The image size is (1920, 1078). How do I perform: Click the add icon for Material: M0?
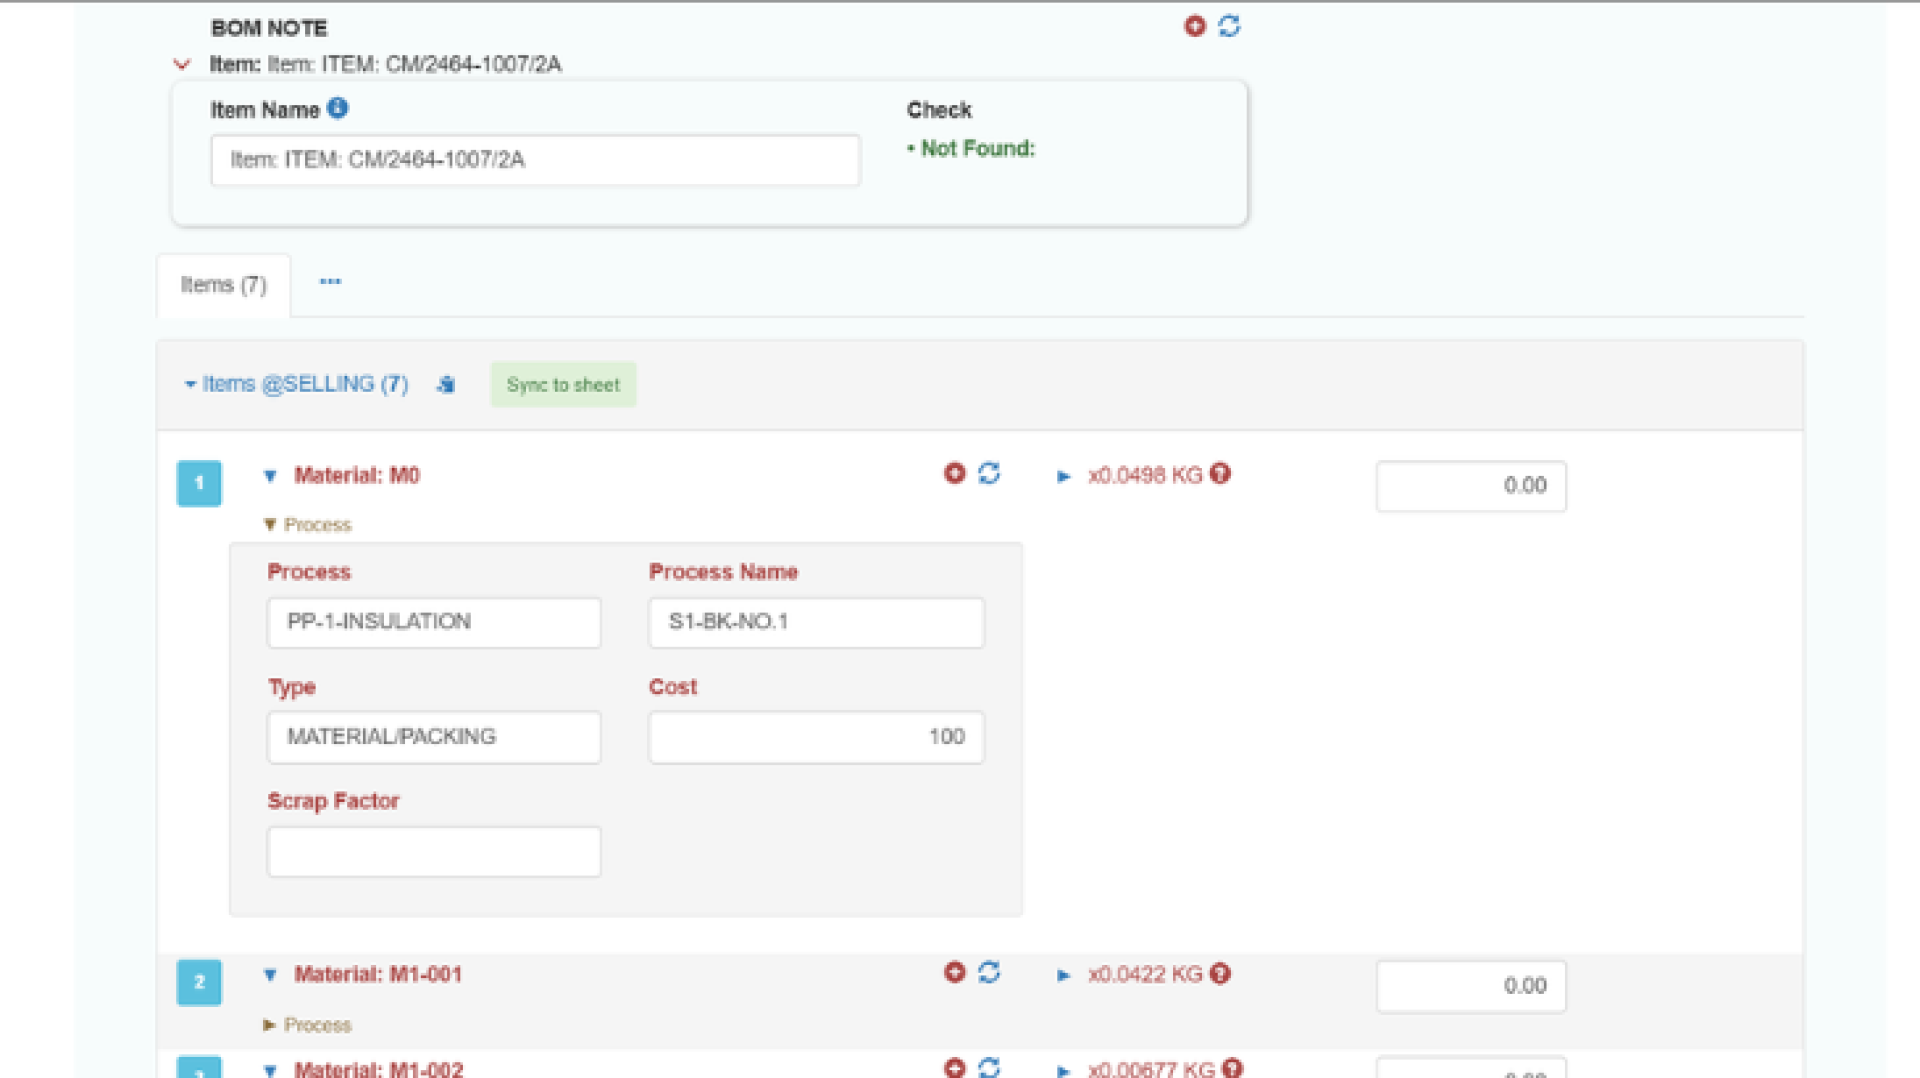954,473
